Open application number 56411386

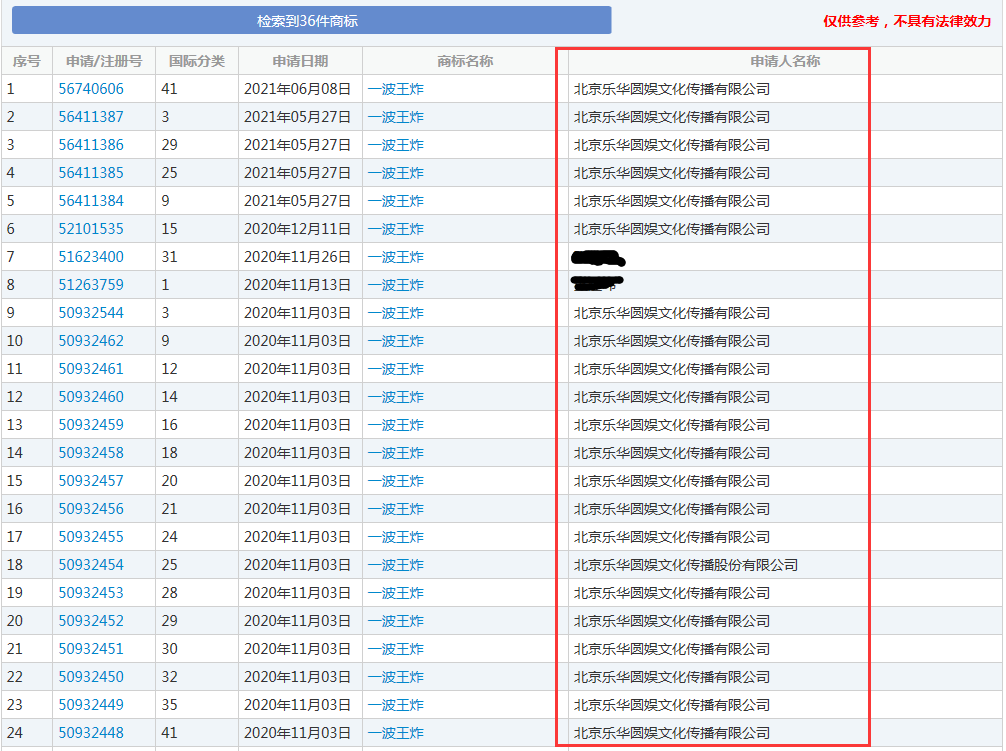click(x=91, y=145)
